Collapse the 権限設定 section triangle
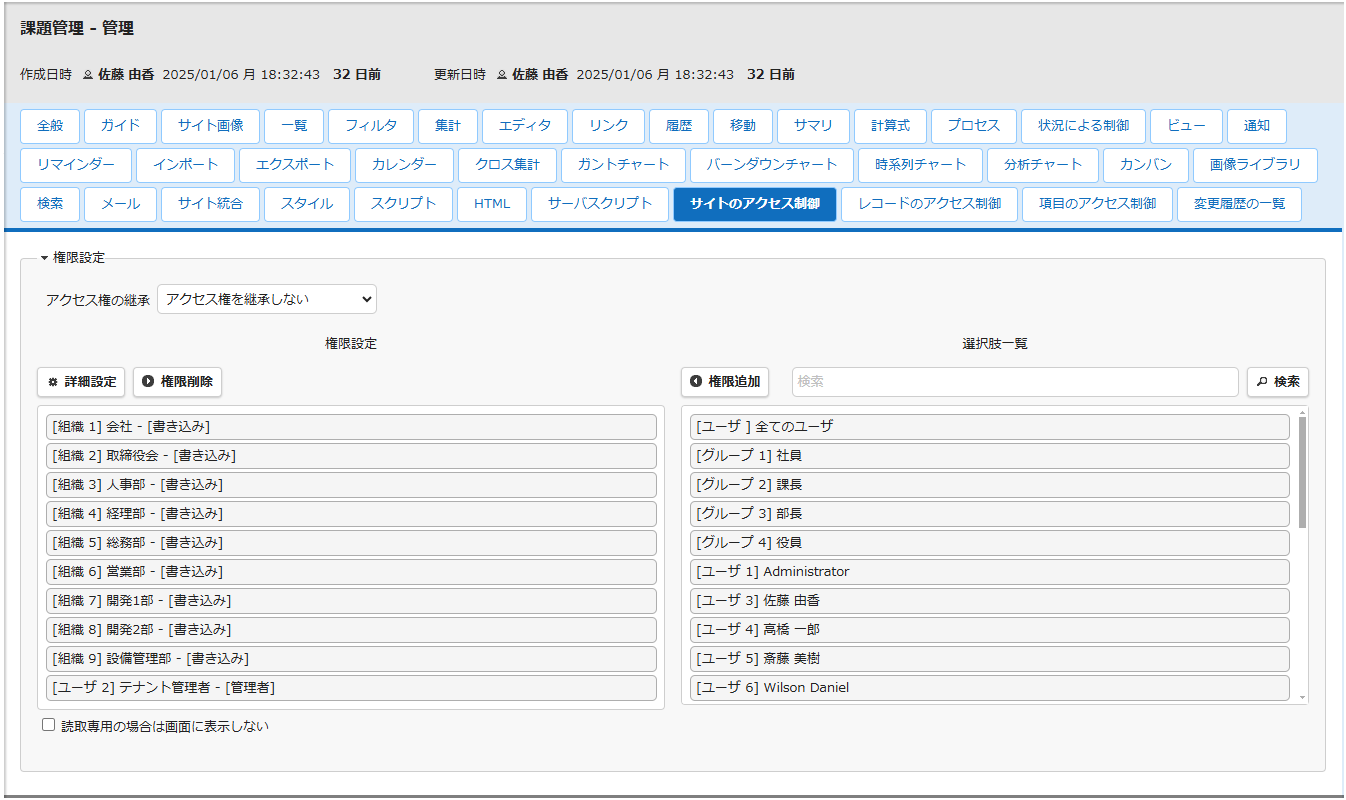 [45, 258]
